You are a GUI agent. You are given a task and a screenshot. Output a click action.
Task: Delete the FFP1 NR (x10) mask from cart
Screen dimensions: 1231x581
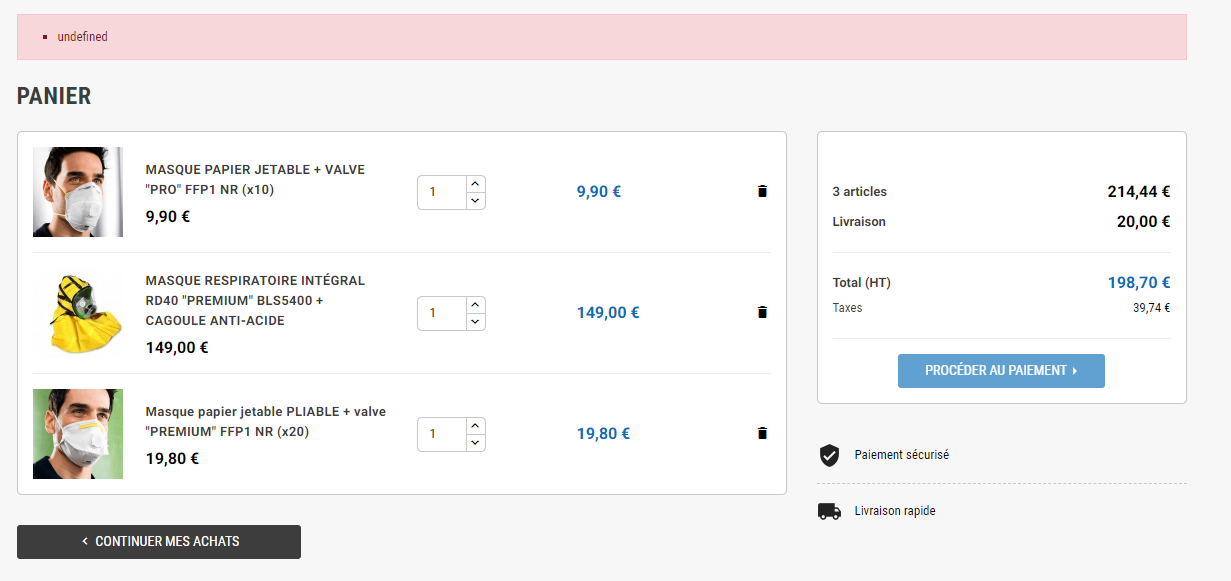[x=762, y=191]
